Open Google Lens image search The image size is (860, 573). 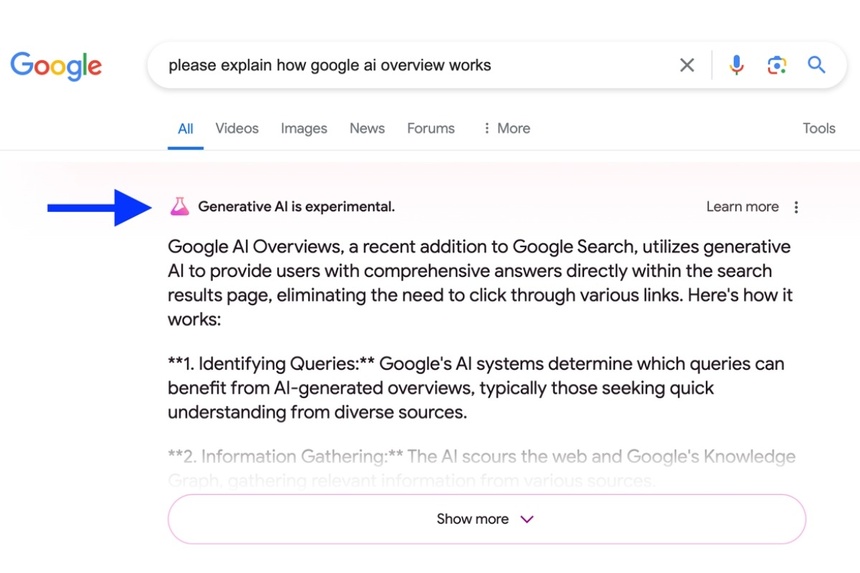click(x=777, y=65)
